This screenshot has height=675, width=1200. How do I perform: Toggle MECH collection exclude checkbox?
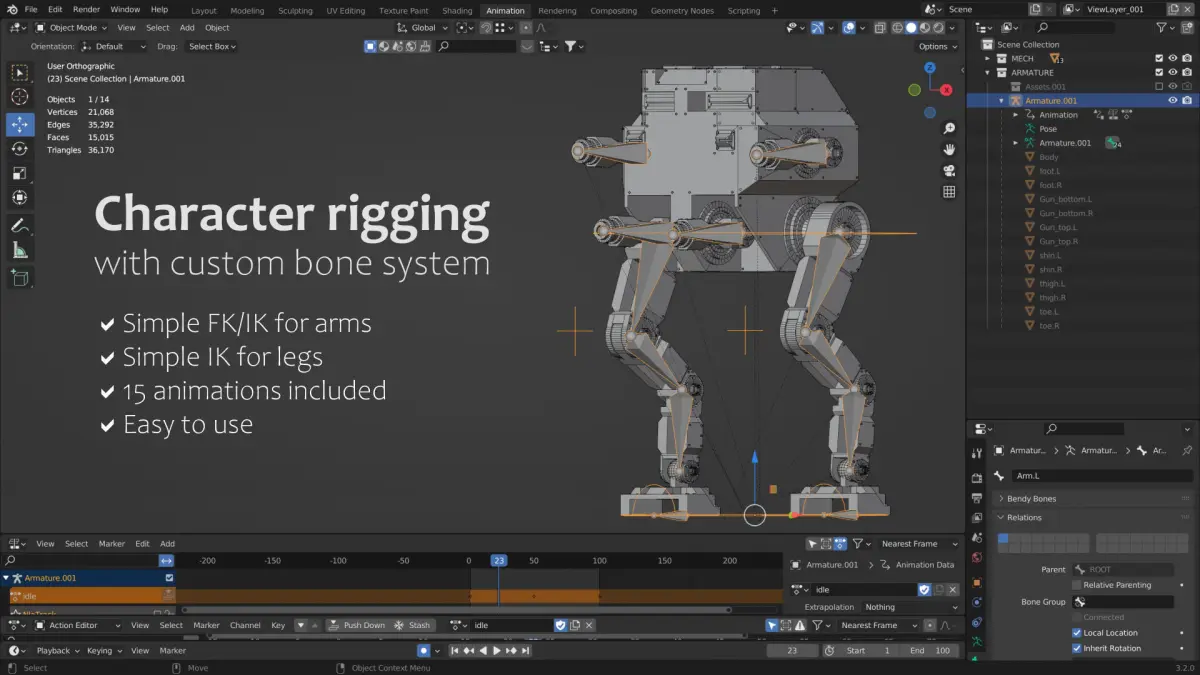tap(1159, 58)
